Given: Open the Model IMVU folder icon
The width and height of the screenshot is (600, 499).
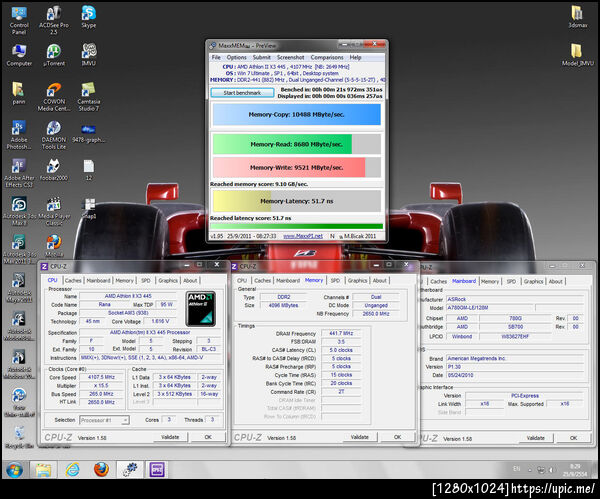Looking at the screenshot, I should pyautogui.click(x=577, y=55).
